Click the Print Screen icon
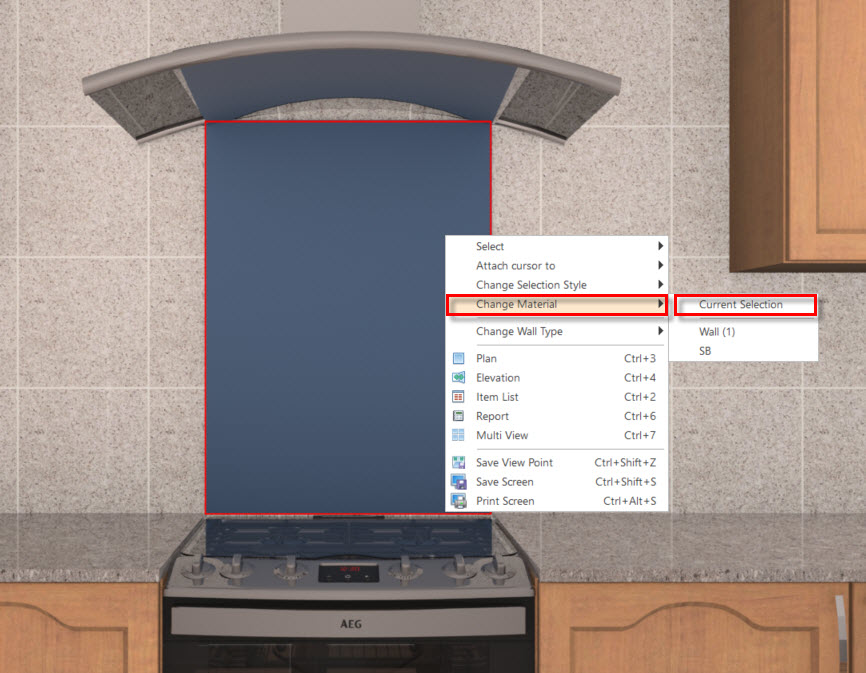 coord(458,501)
